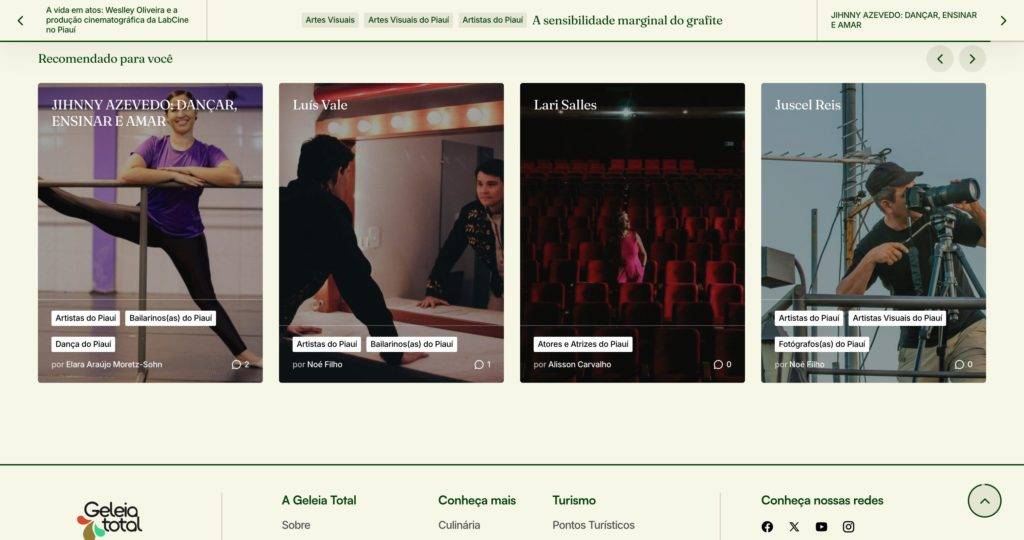Screen dimensions: 1024x540
Task: Click the scroll-to-top arrow button
Action: point(984,500)
